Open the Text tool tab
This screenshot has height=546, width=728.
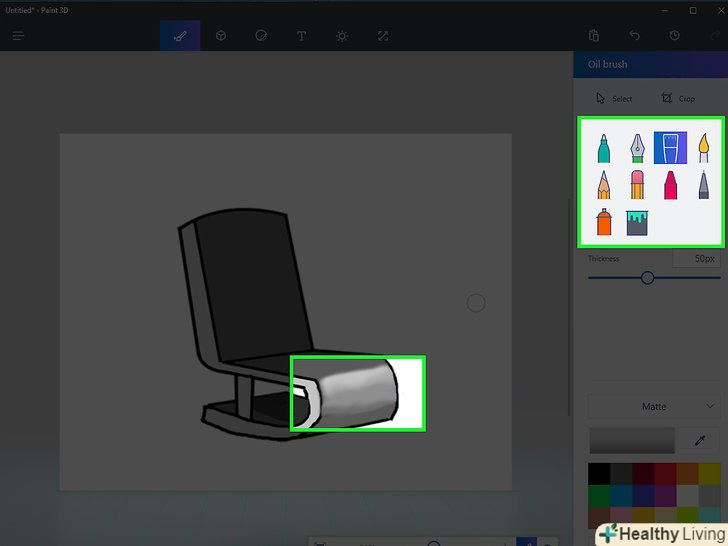point(301,36)
